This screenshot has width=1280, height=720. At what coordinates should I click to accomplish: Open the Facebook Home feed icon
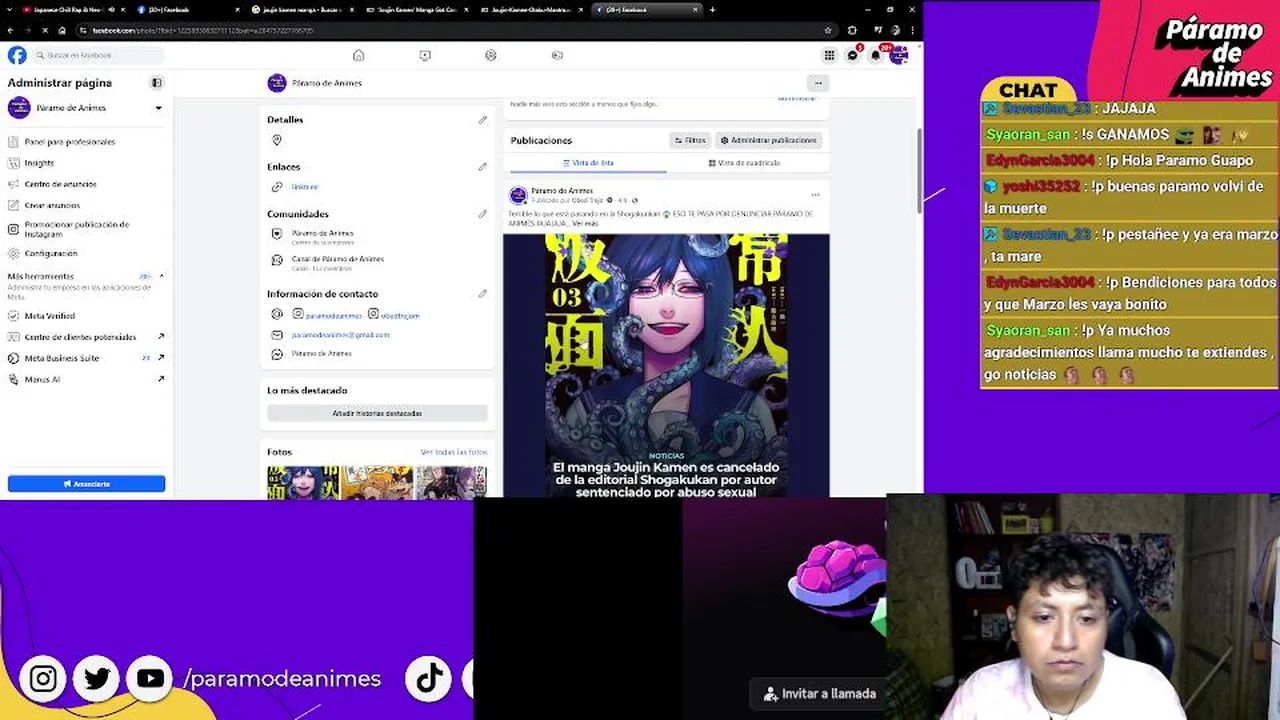tap(358, 55)
